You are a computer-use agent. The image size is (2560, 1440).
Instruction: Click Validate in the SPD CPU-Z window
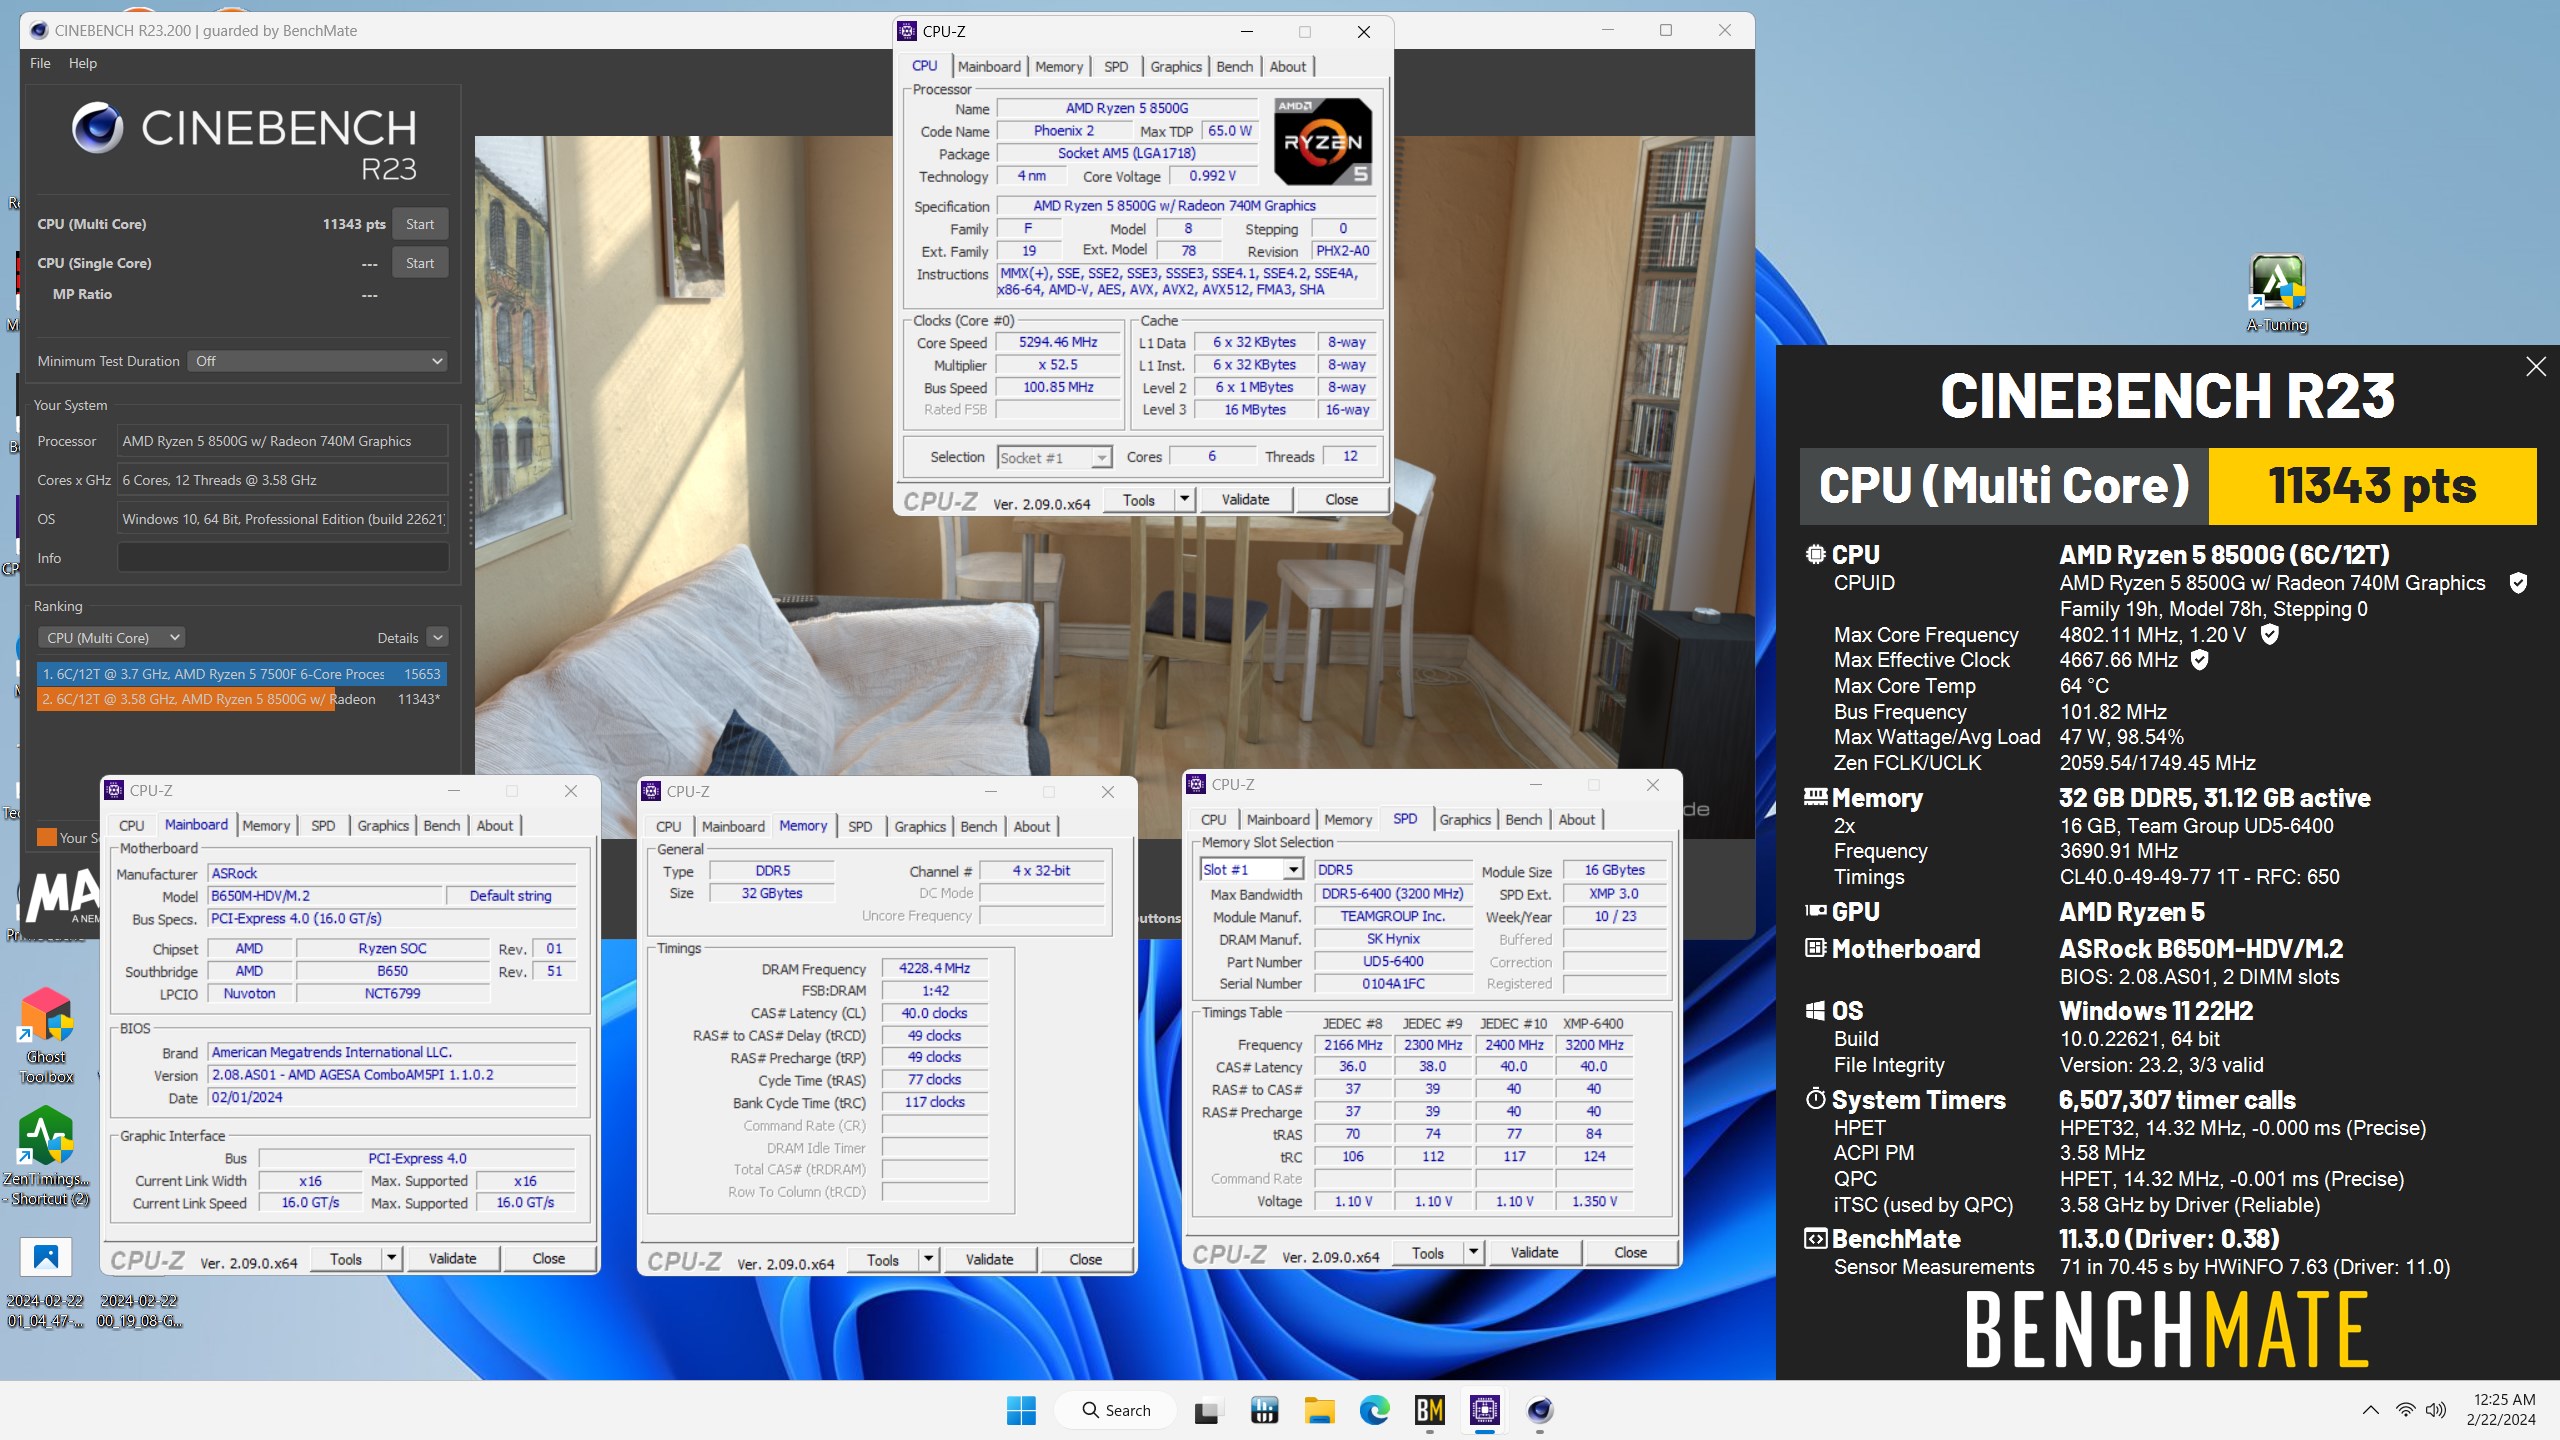click(1534, 1252)
